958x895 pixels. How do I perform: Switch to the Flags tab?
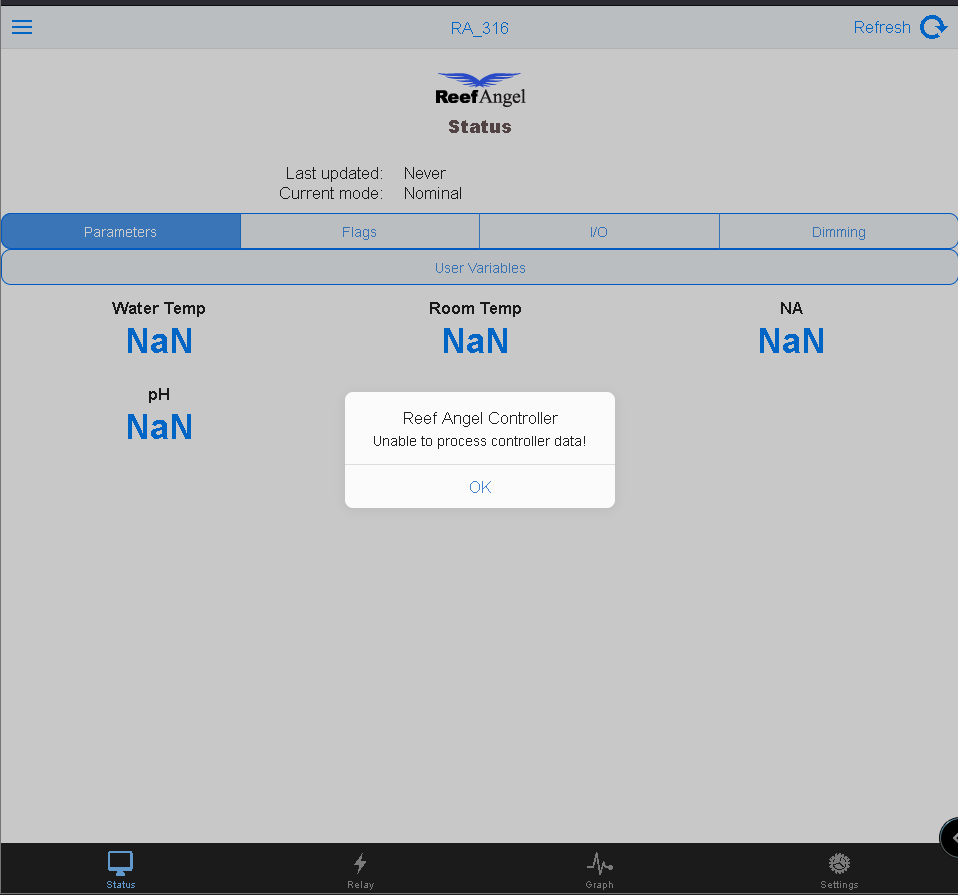(x=359, y=232)
